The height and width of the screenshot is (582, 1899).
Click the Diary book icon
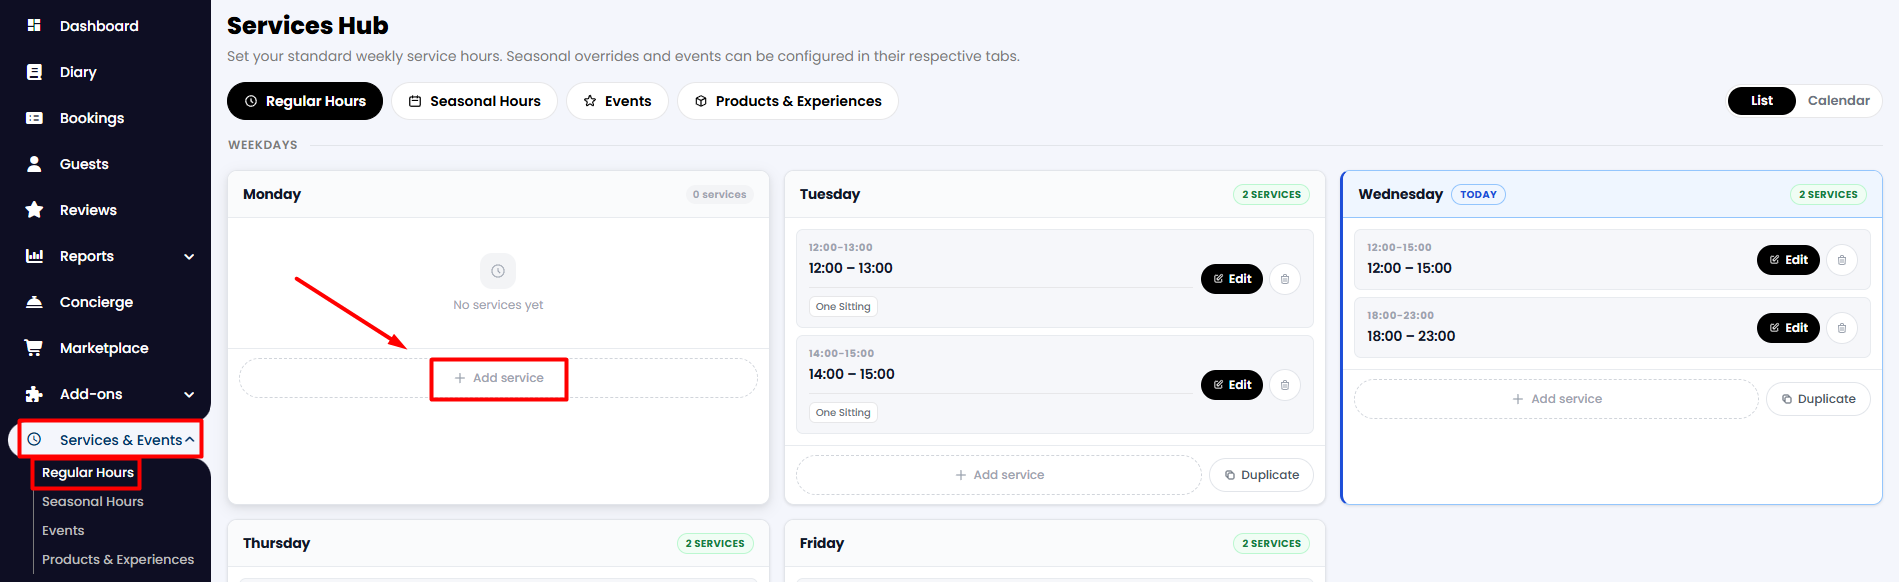coord(34,72)
